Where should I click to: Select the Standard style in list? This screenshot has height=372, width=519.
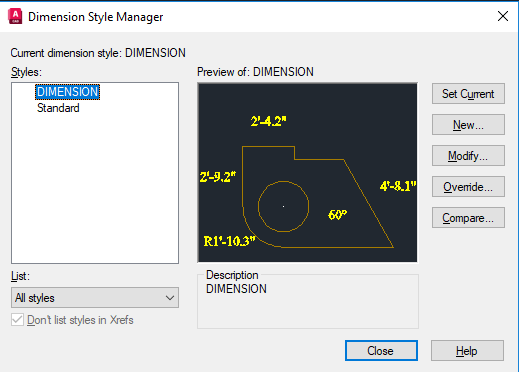coord(58,108)
